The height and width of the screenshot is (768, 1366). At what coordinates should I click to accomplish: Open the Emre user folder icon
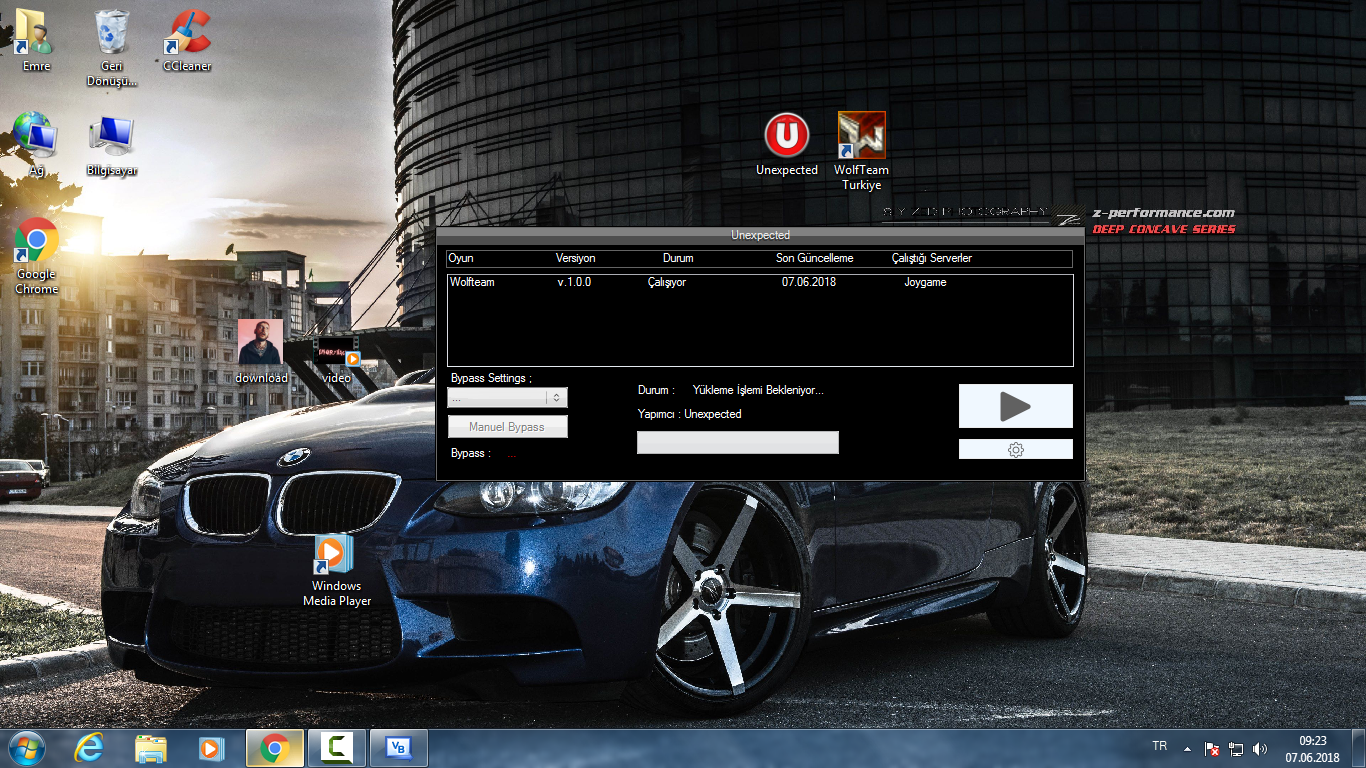pos(36,40)
